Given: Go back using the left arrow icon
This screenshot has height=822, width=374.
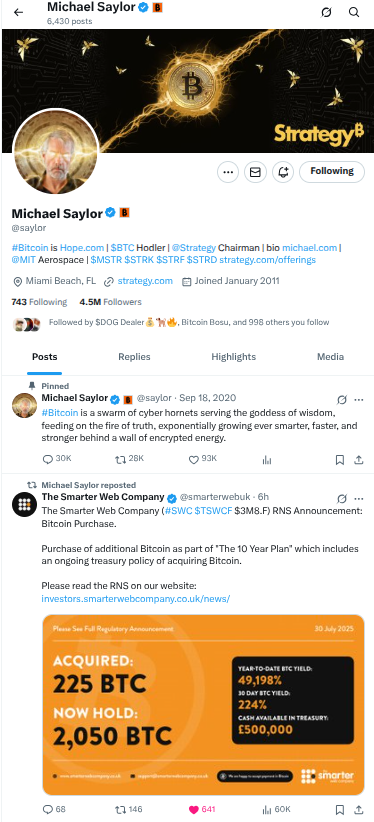Looking at the screenshot, I should (19, 12).
